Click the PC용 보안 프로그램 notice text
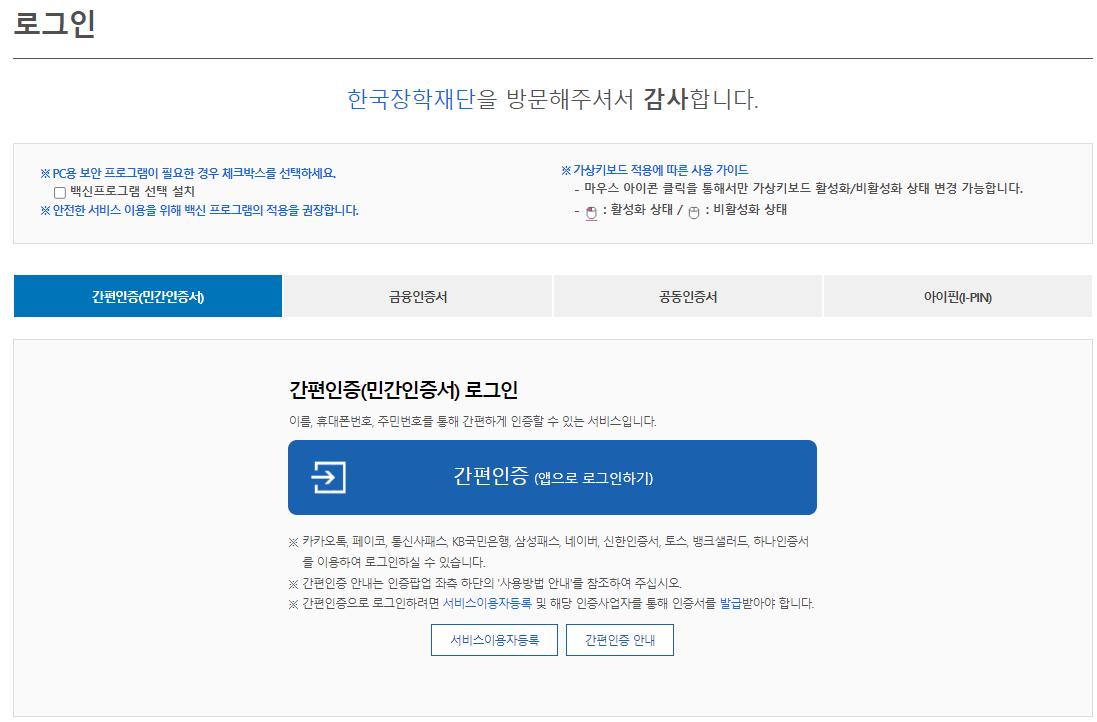 [188, 173]
